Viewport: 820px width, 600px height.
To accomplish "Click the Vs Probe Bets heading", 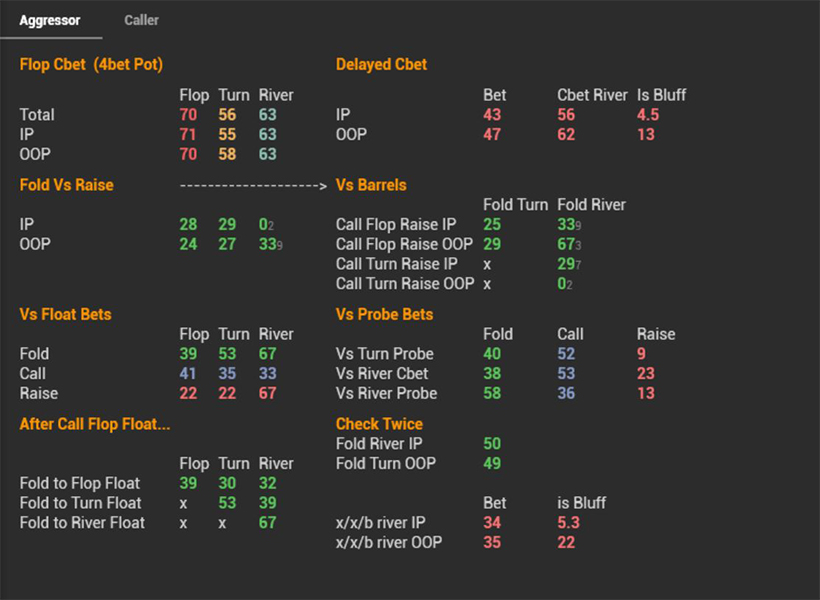I will pyautogui.click(x=384, y=314).
